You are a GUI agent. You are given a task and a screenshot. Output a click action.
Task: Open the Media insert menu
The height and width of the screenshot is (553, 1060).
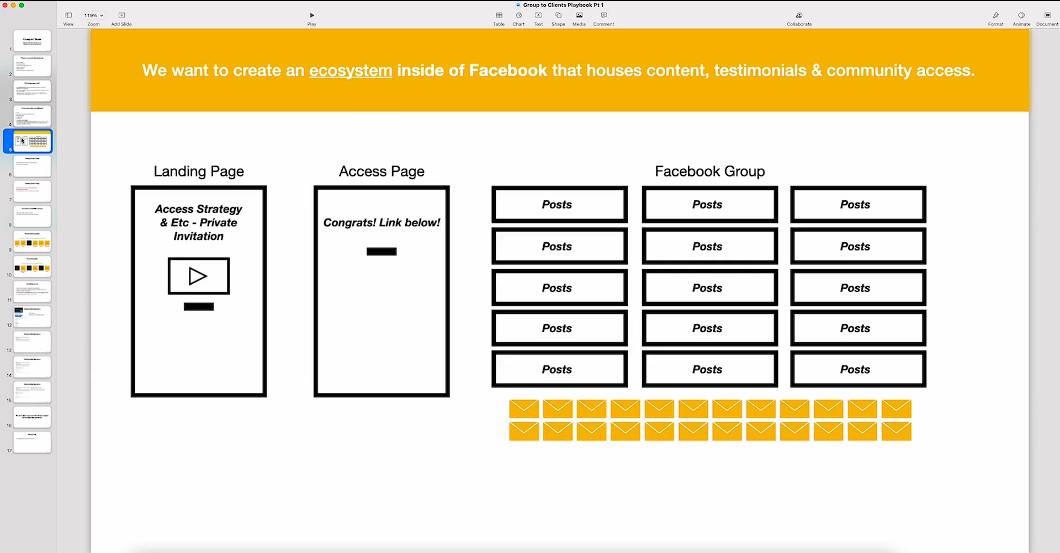(579, 16)
